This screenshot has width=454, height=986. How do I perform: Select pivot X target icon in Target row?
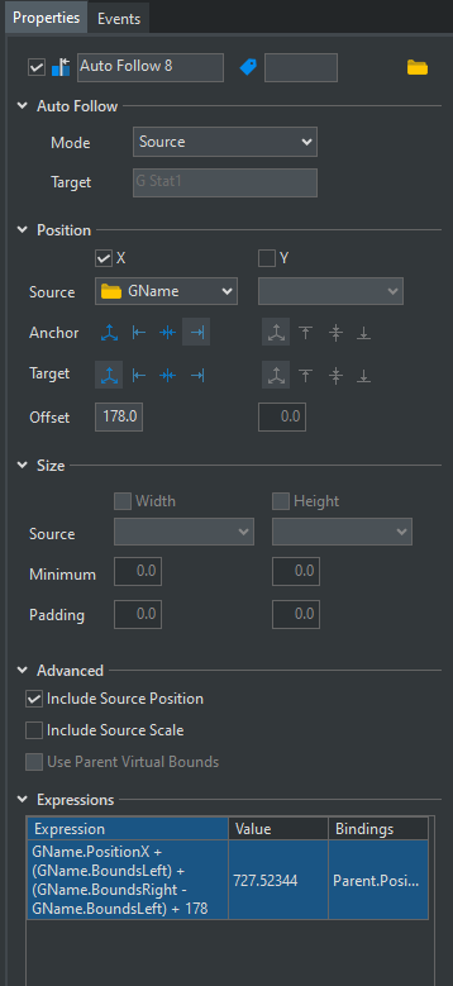point(109,375)
